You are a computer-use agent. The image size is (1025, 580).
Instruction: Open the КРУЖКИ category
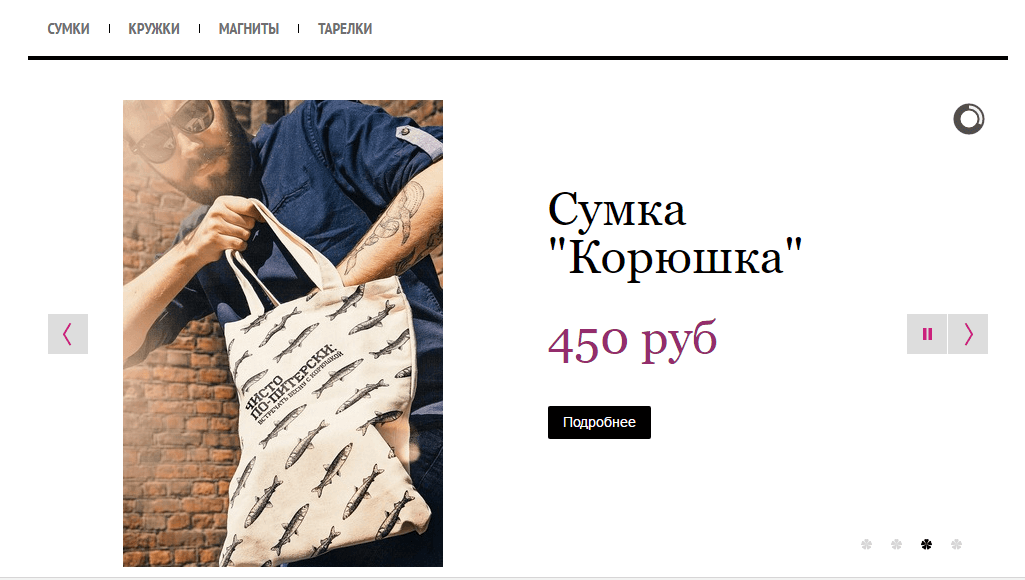[x=154, y=29]
